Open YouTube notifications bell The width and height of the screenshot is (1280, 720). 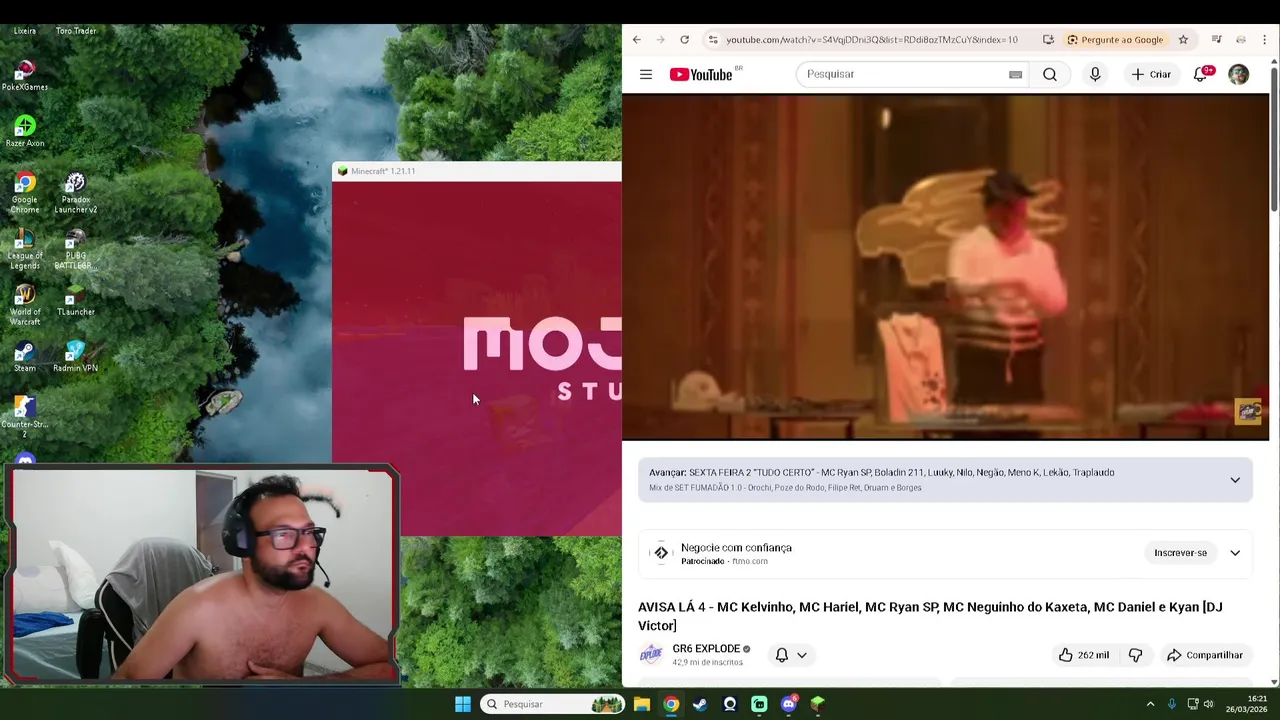[1201, 74]
